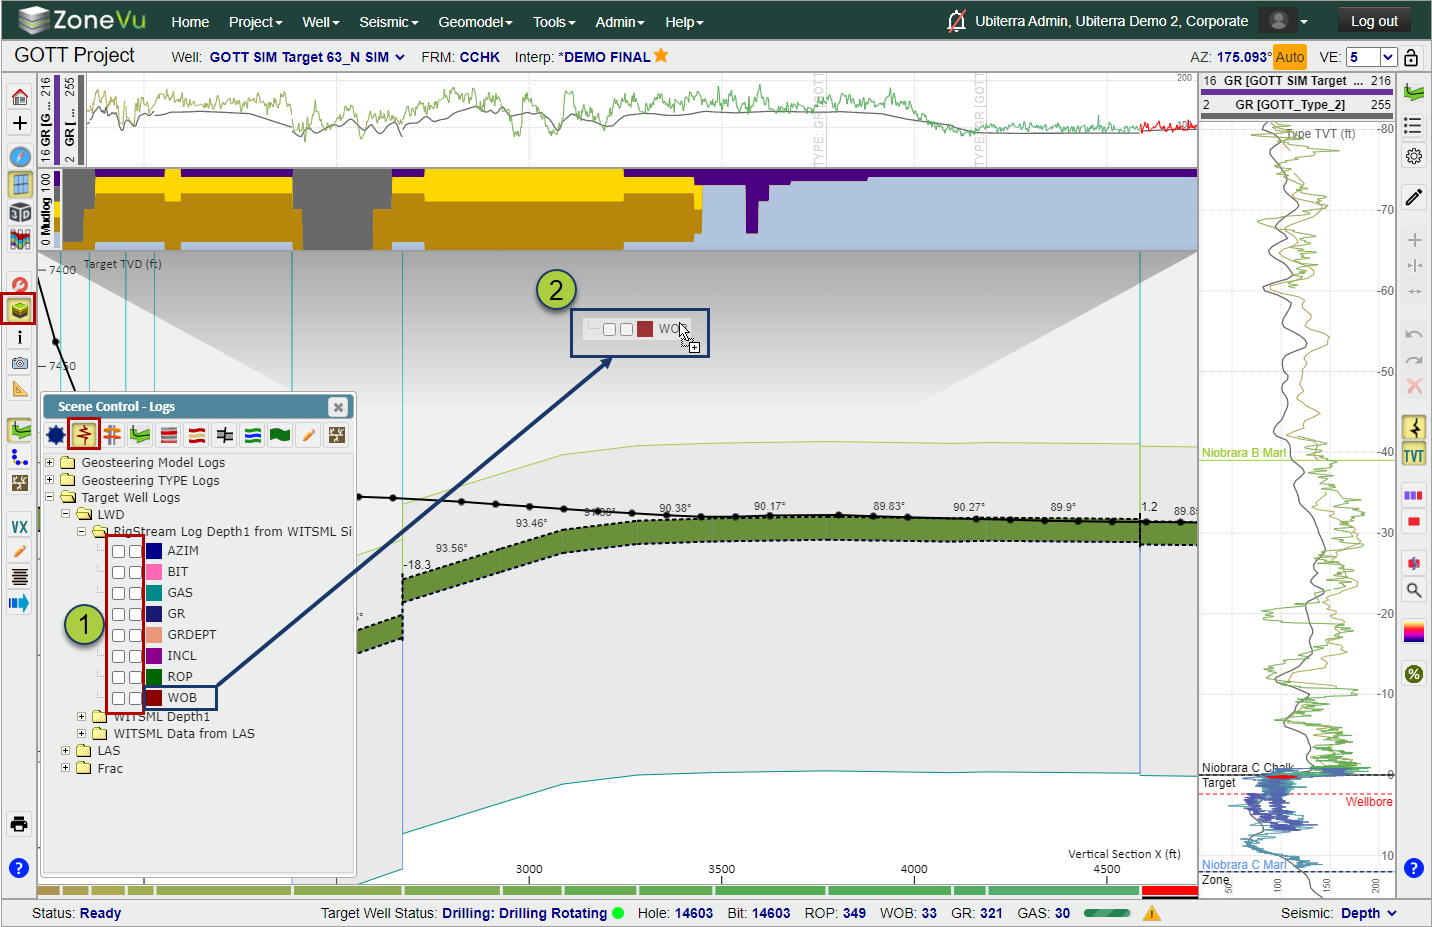This screenshot has height=927, width=1432.
Task: Open the Seismic Depth dropdown
Action: [1368, 913]
